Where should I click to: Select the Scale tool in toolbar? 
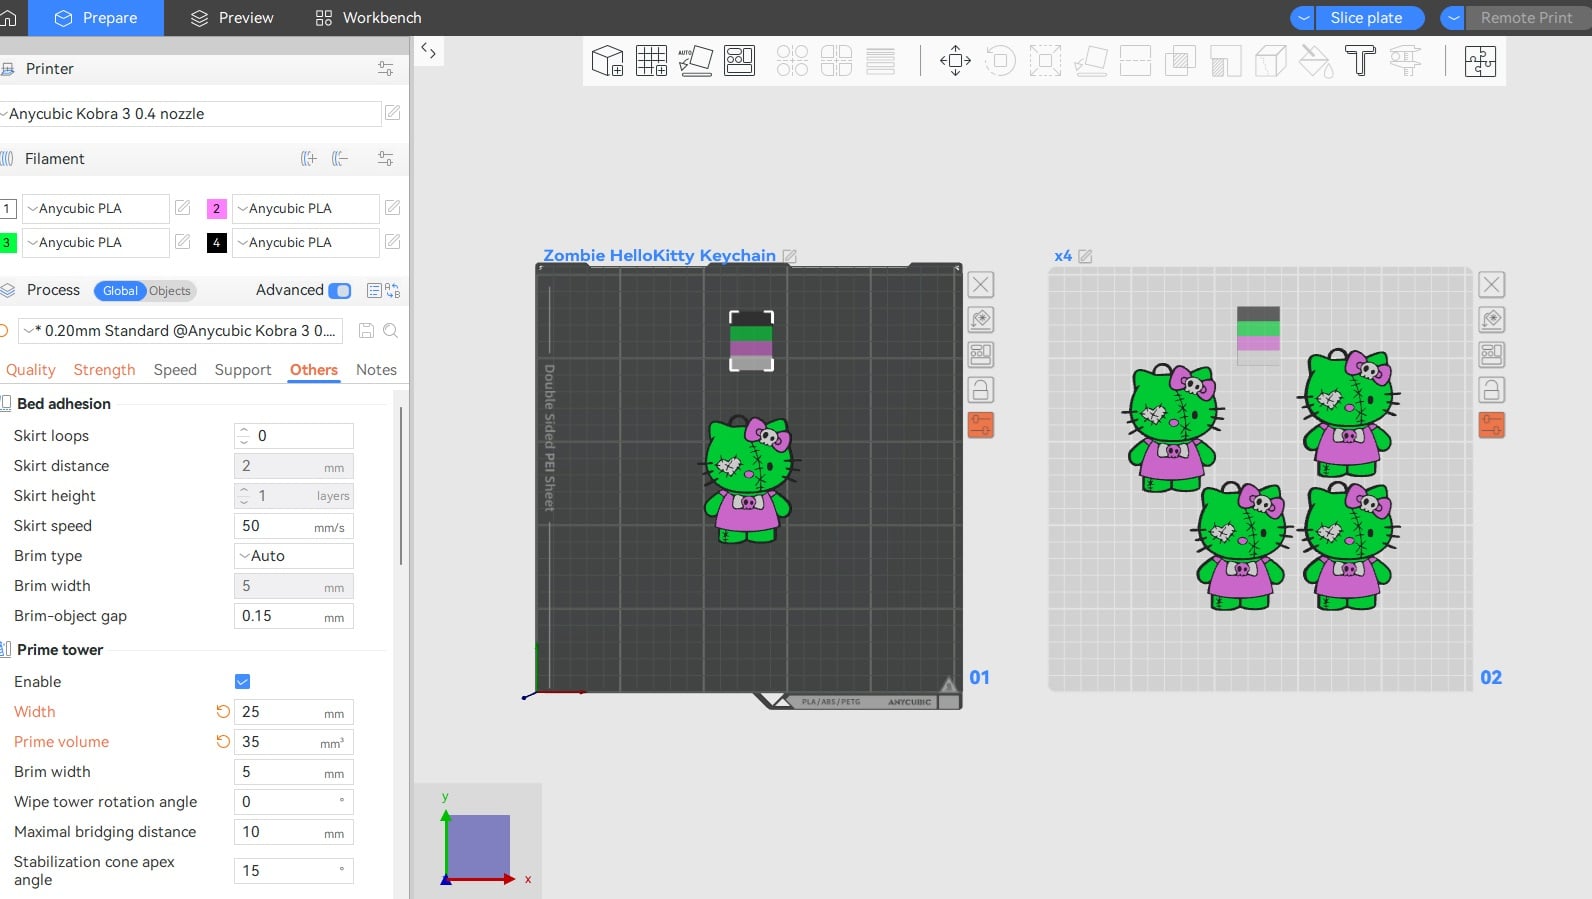1045,61
